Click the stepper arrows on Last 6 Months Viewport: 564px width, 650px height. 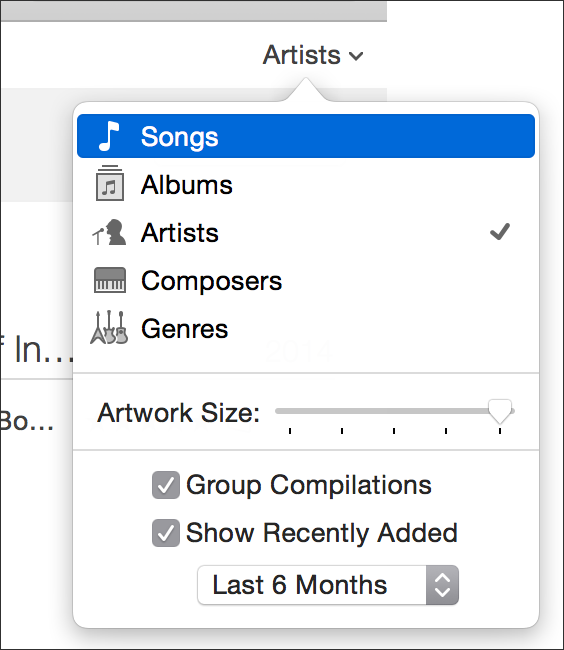[442, 585]
